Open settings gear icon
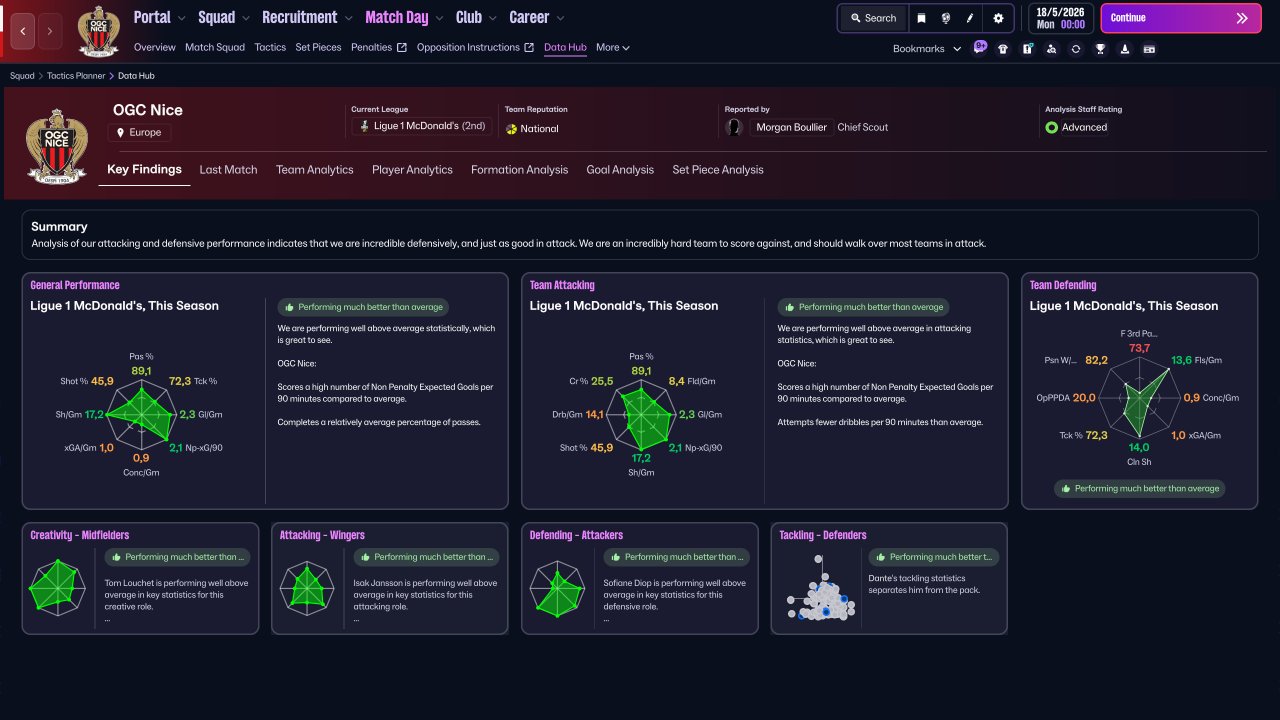Image resolution: width=1280 pixels, height=720 pixels. click(998, 18)
